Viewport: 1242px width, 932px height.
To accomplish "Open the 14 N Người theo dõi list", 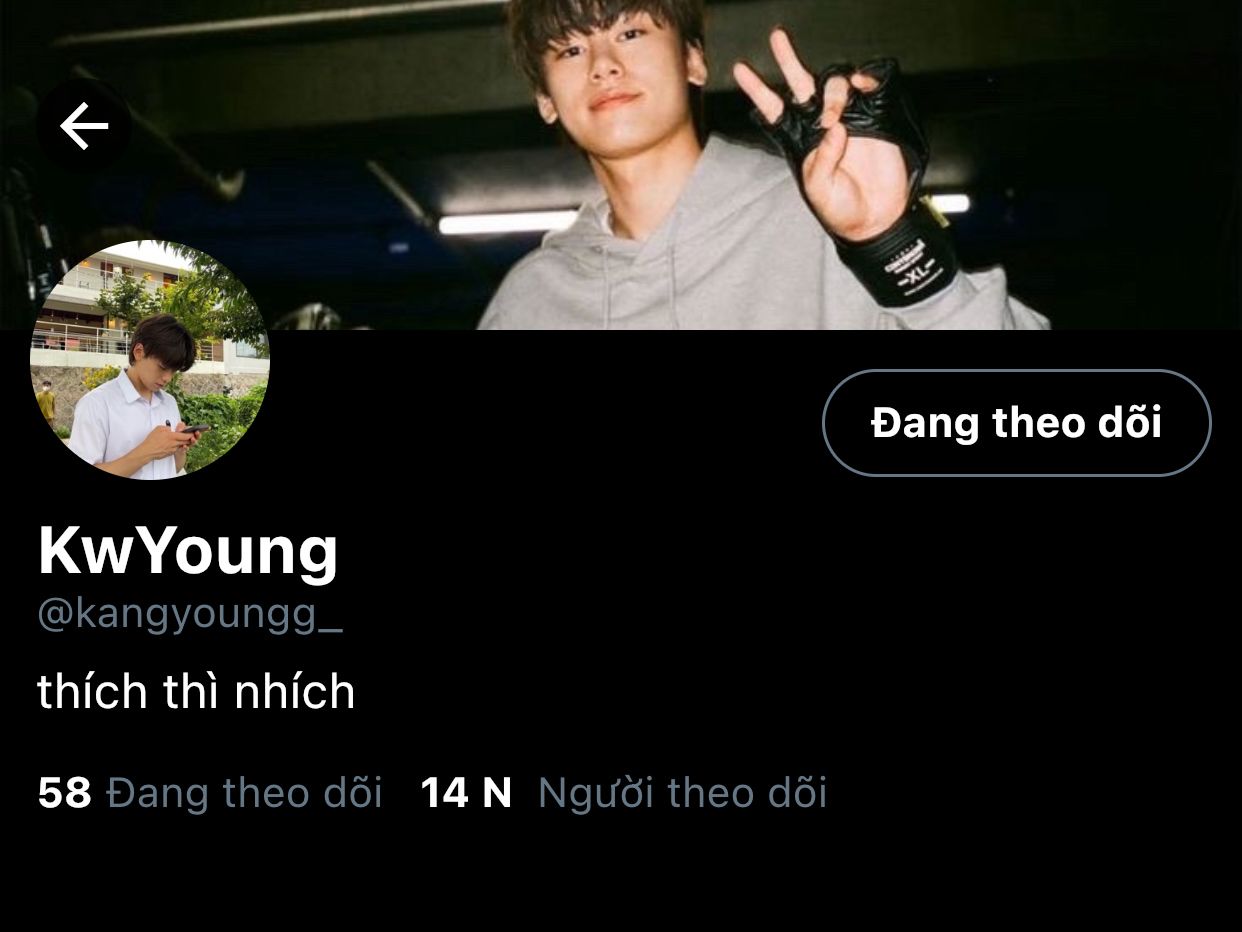I will click(x=624, y=793).
